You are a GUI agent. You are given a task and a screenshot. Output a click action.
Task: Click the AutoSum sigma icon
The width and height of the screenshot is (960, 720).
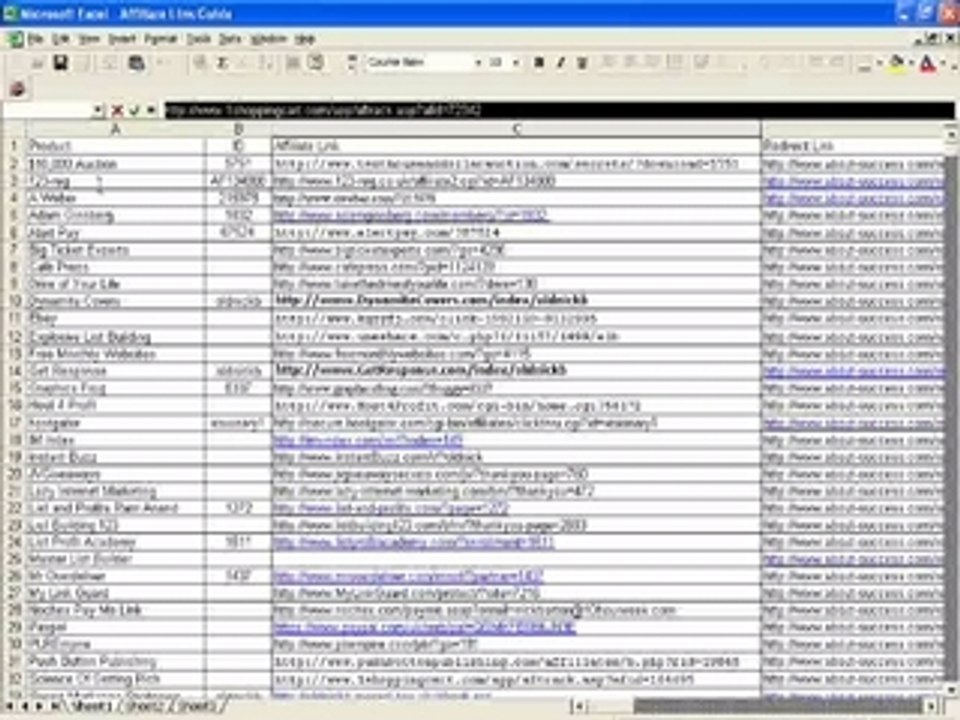[x=223, y=62]
